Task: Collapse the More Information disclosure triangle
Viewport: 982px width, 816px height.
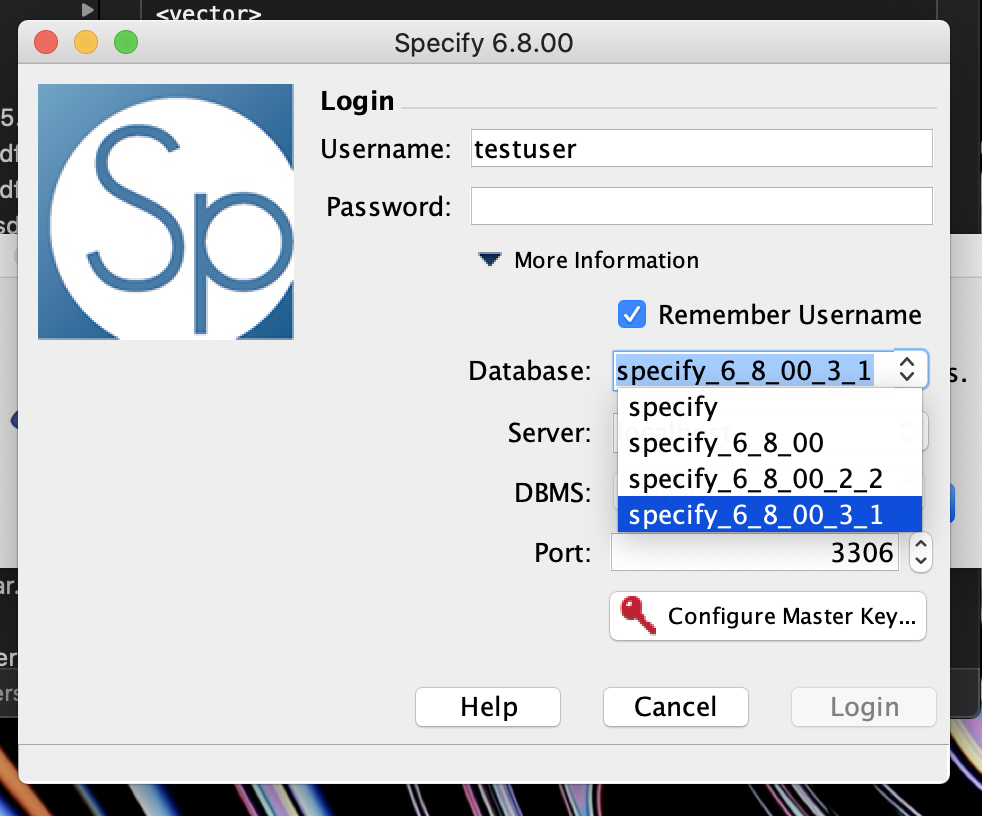Action: 489,259
